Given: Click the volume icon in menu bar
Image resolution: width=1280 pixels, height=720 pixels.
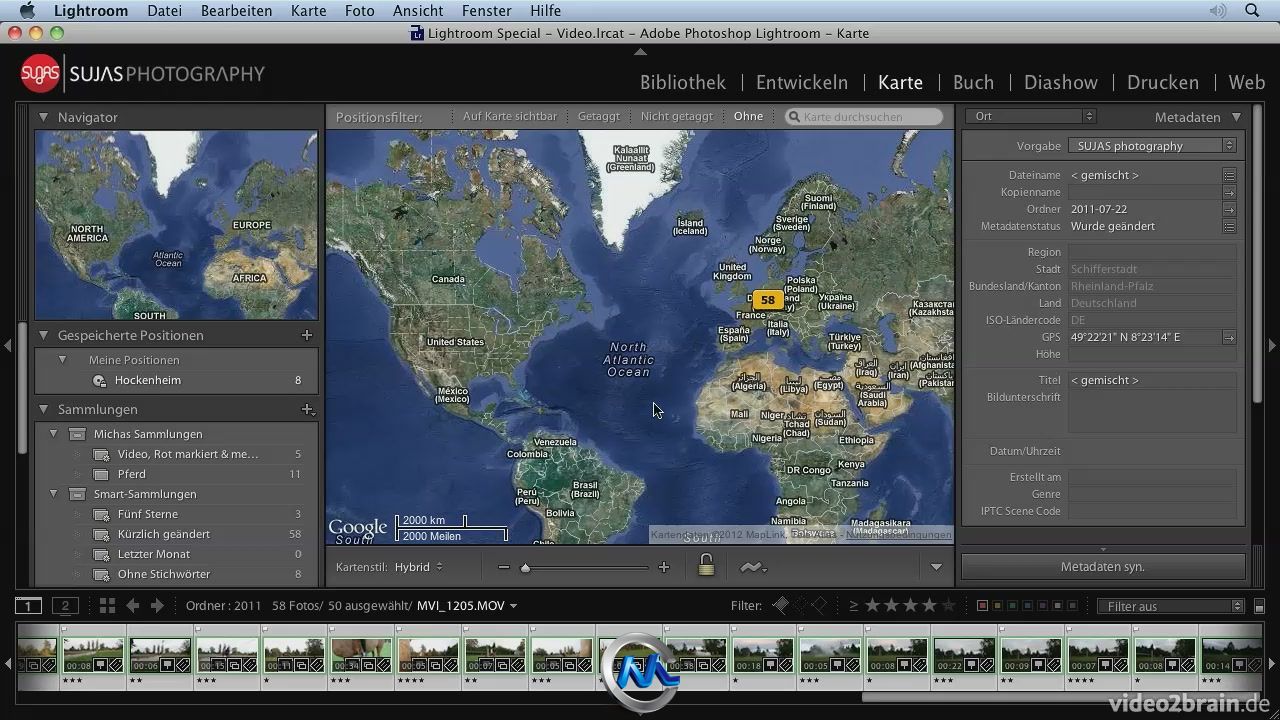Looking at the screenshot, I should 1217,11.
